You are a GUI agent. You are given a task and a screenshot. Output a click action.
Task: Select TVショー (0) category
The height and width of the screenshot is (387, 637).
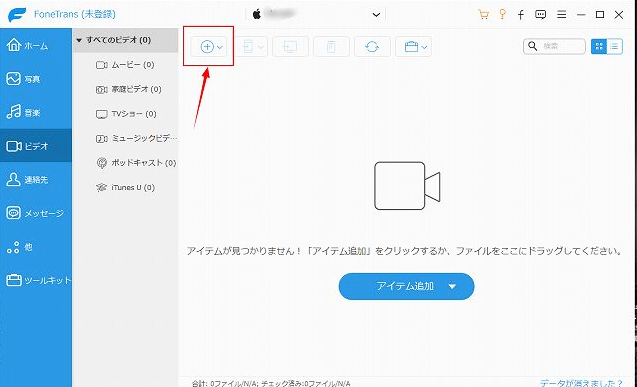pos(125,114)
